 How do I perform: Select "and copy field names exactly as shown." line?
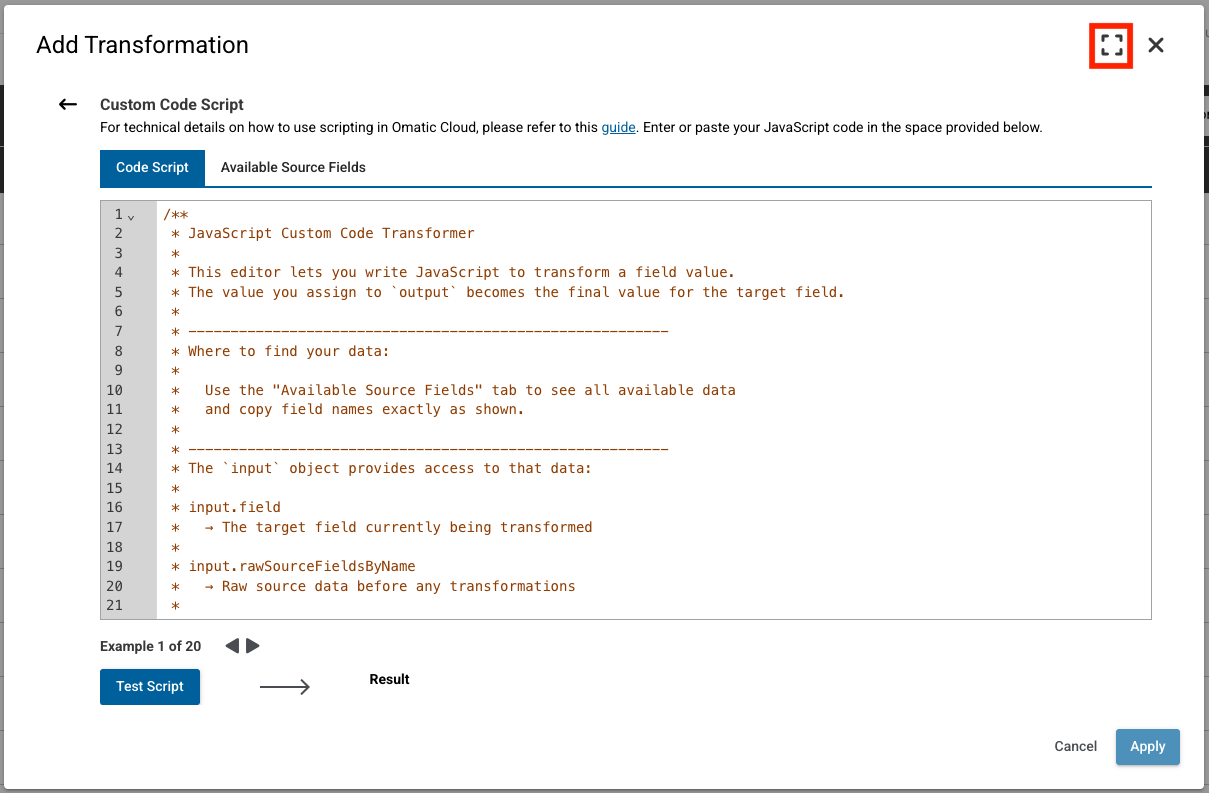364,409
